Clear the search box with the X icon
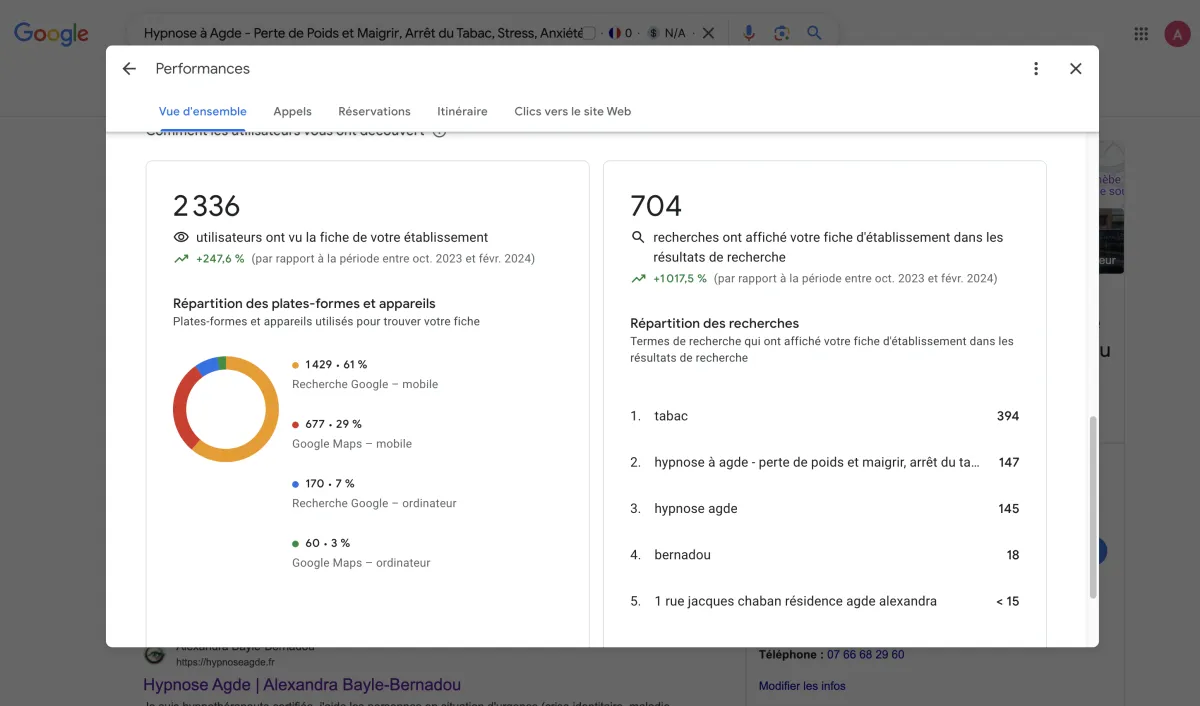The height and width of the screenshot is (706, 1200). 708,33
